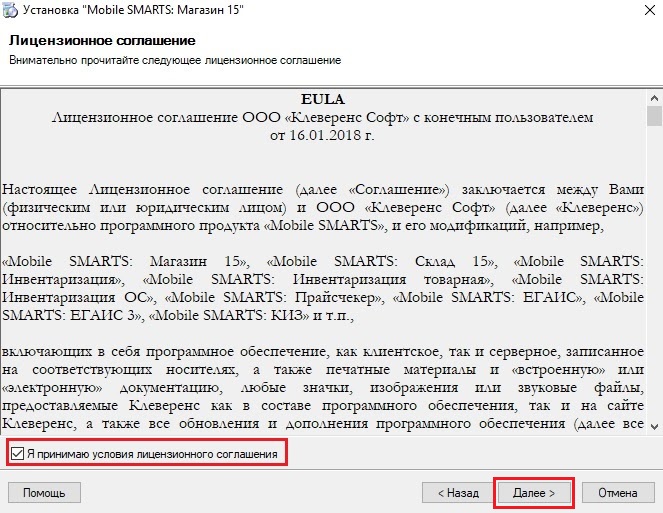Click the license text scrollbar thumb
The image size is (663, 513).
(x=654, y=116)
